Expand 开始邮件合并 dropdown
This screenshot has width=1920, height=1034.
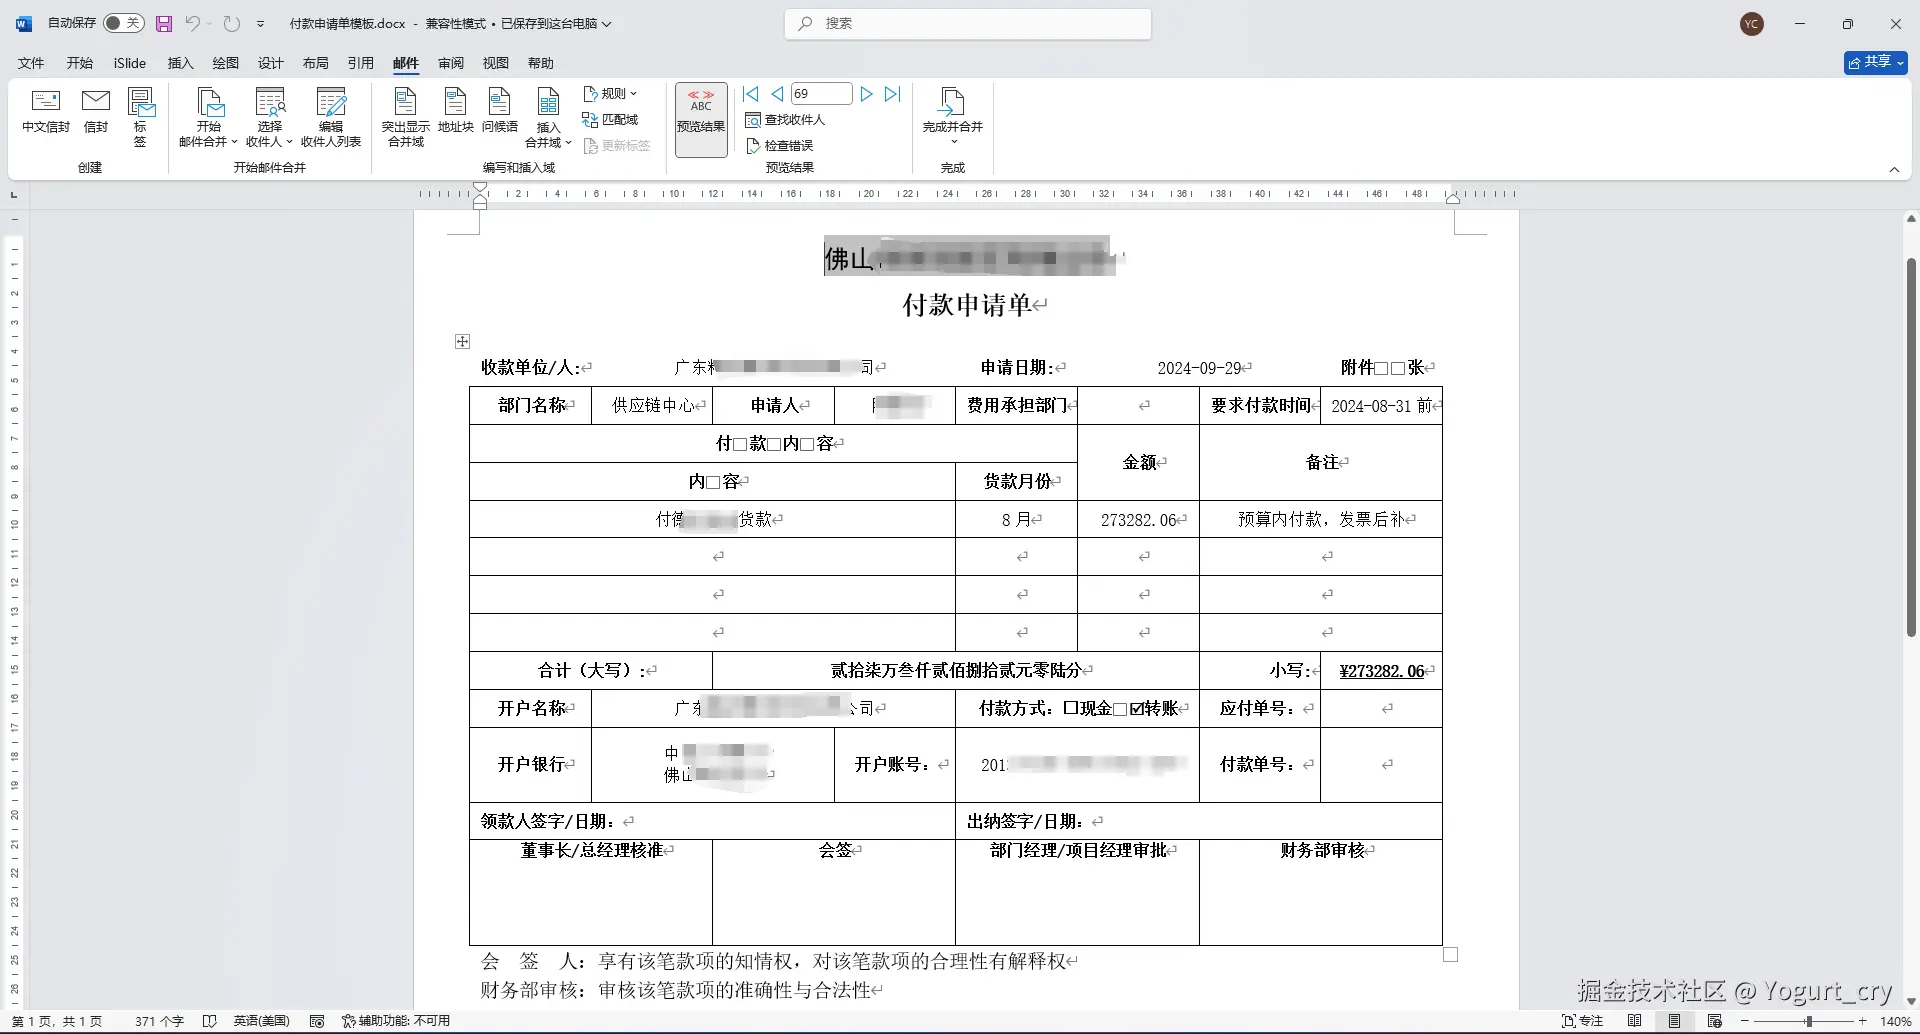click(208, 118)
